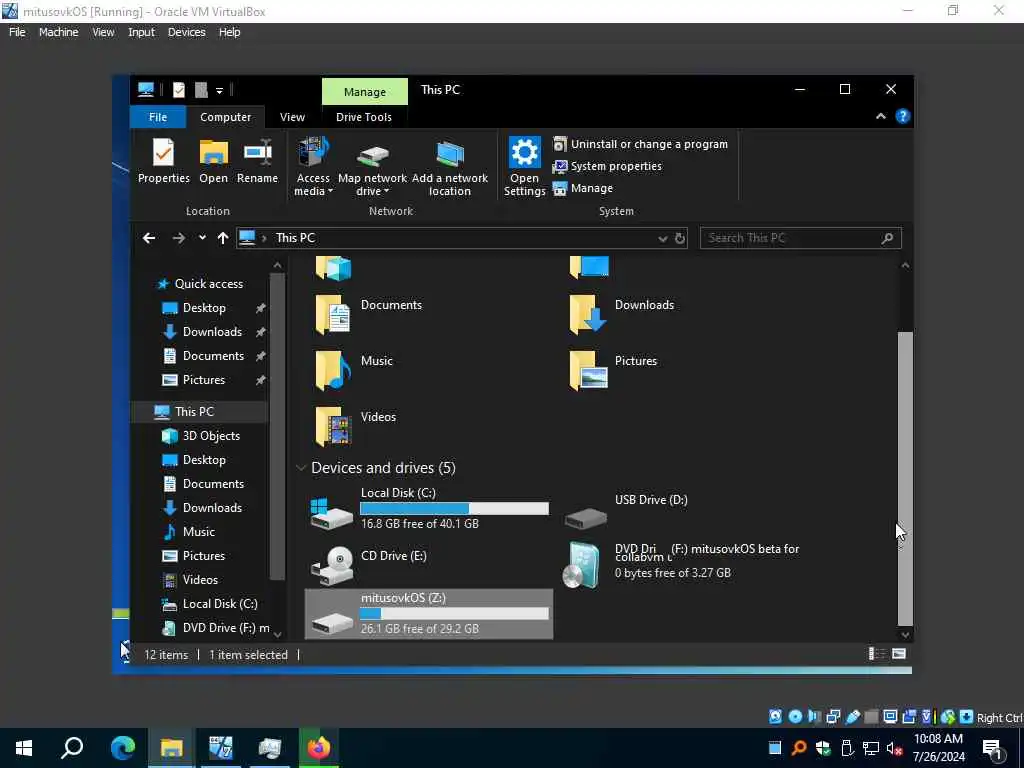Click the Search This PC field
The image size is (1024, 768).
801,238
